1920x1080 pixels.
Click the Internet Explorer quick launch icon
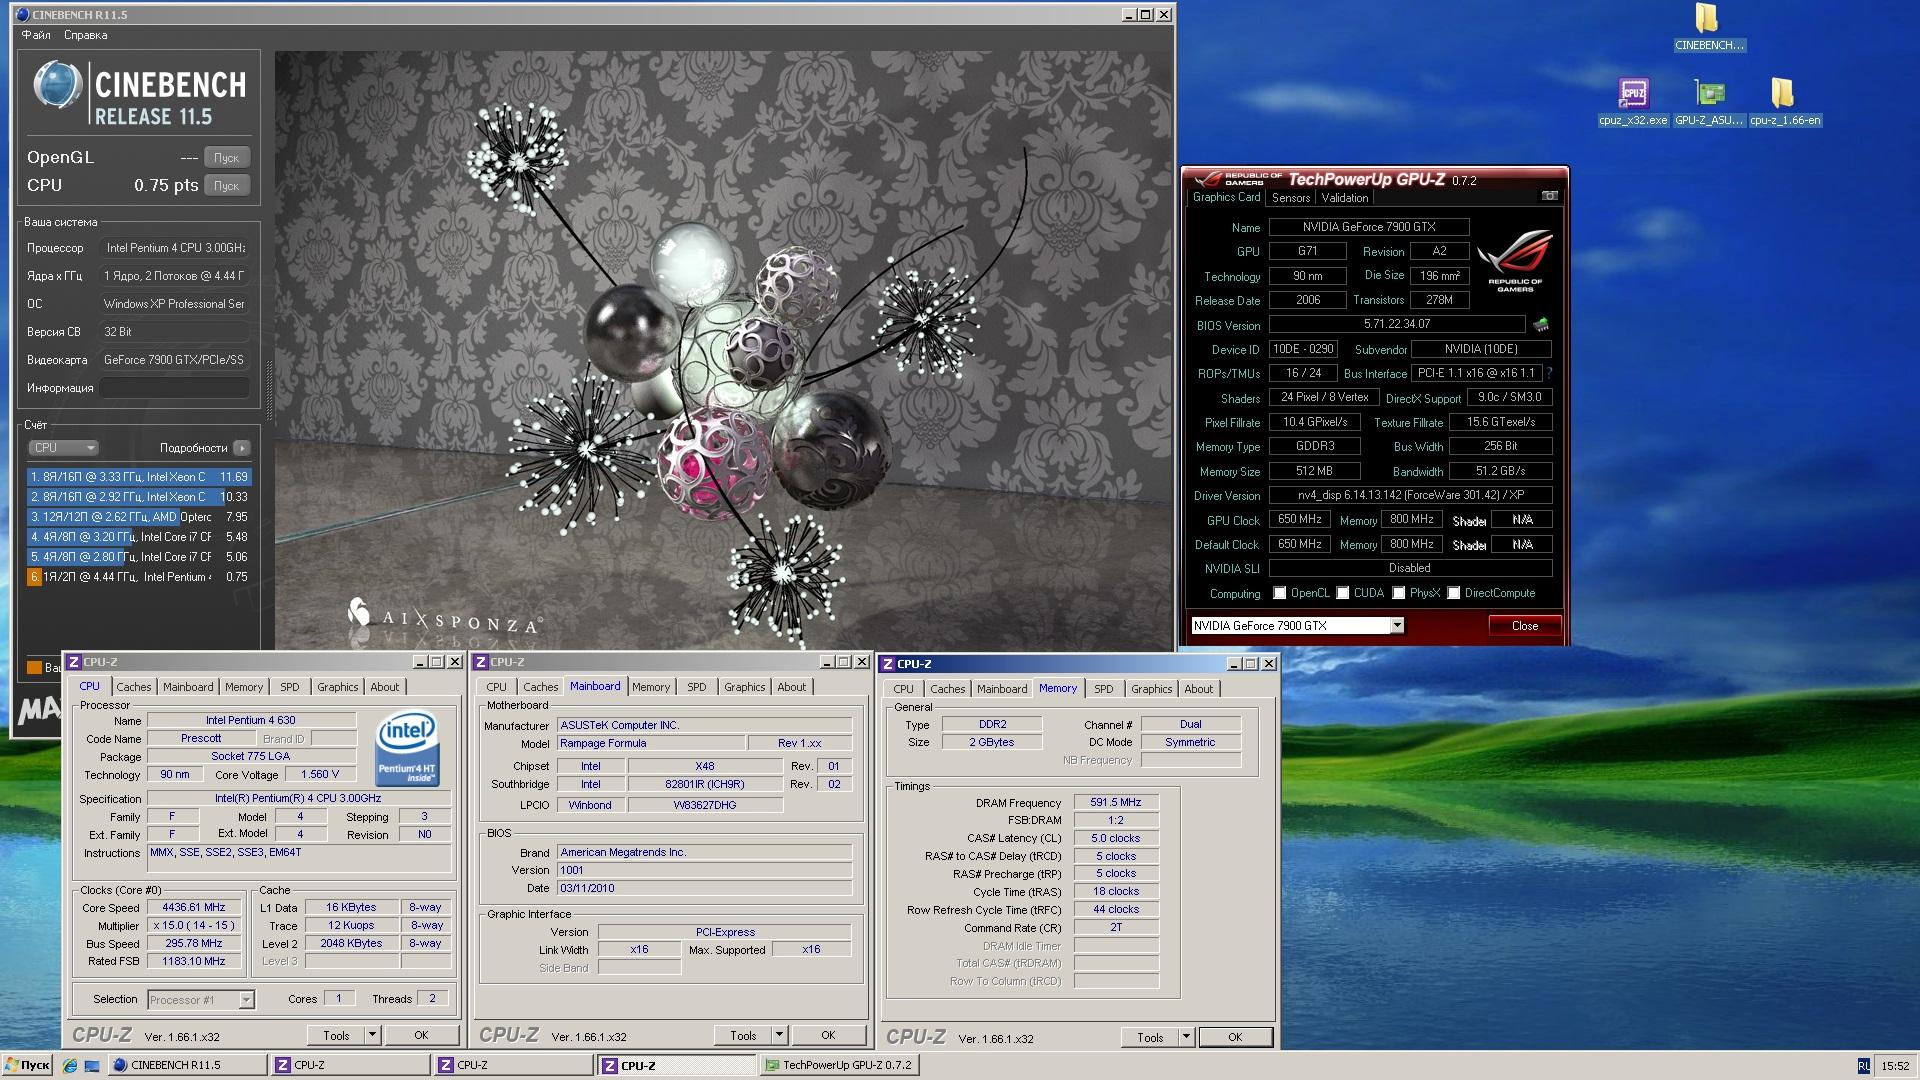pyautogui.click(x=69, y=1066)
